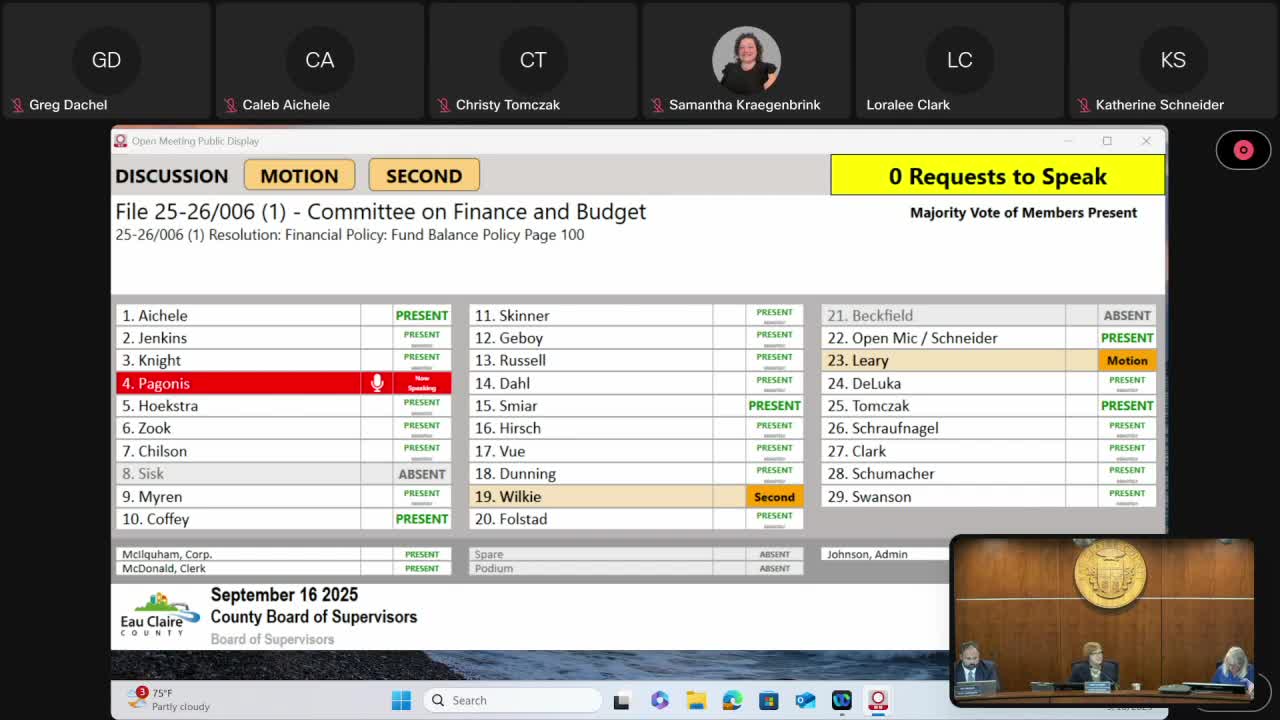This screenshot has height=720, width=1280.
Task: Select the '25. Tomczak' member row
Action: pyautogui.click(x=988, y=406)
